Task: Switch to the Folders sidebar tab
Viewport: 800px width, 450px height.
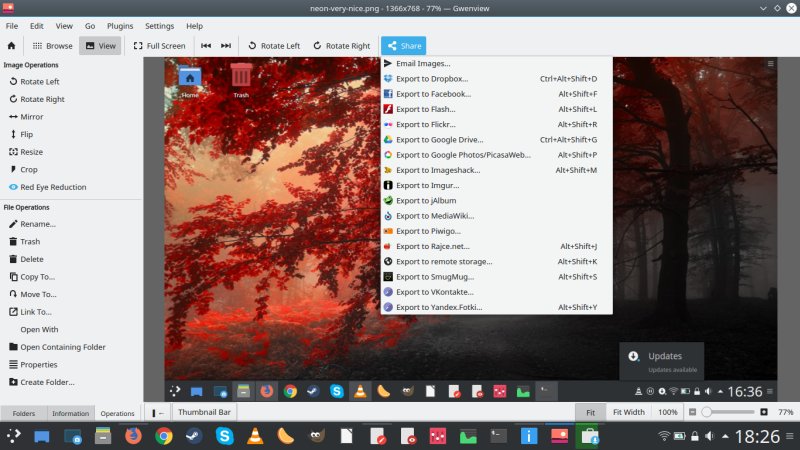Action: (24, 413)
